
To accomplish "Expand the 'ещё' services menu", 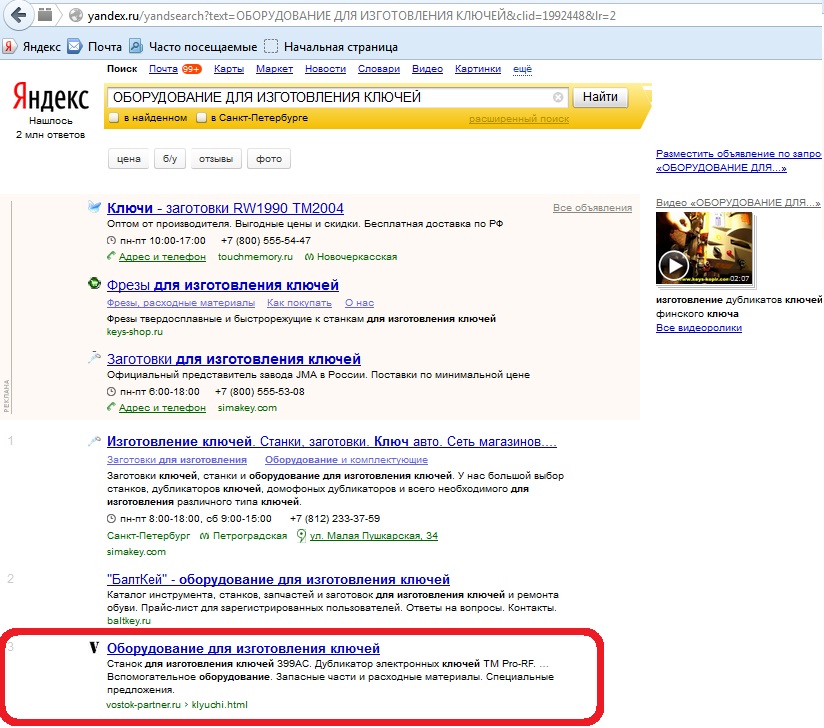I will click(522, 69).
